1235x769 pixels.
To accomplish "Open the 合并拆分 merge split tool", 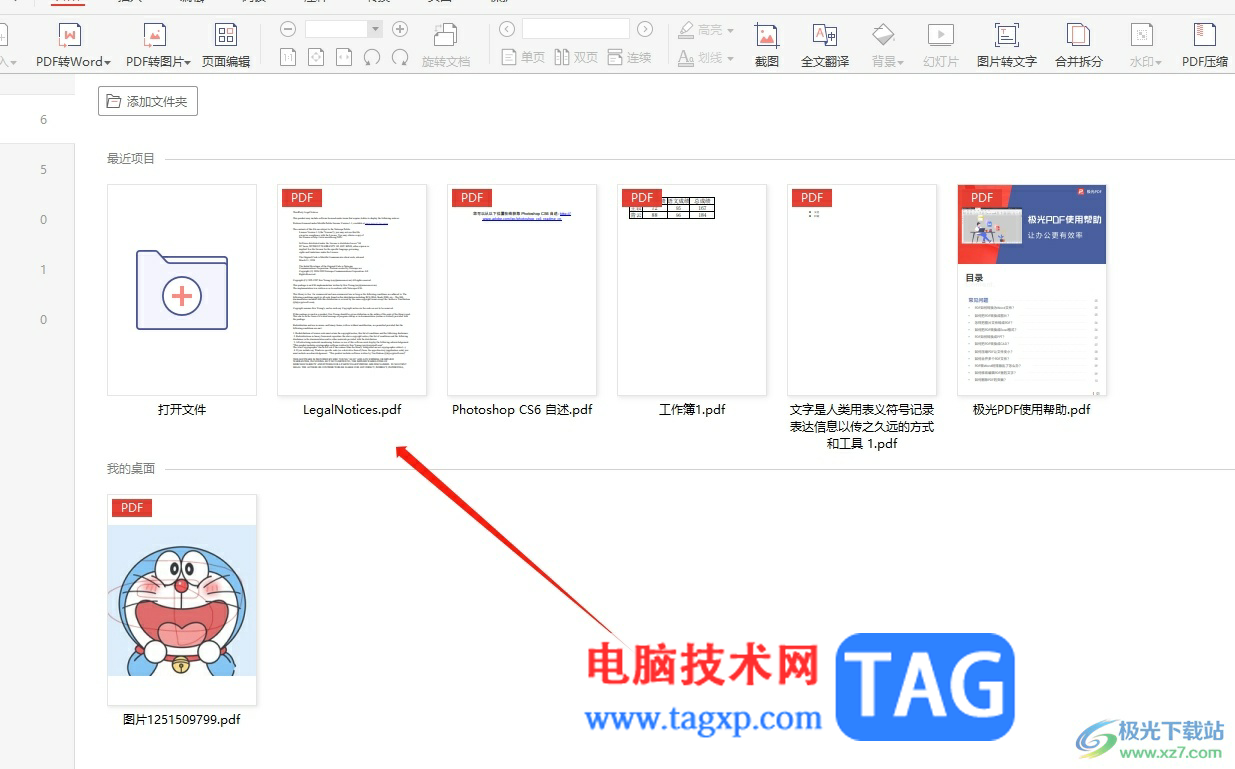I will pyautogui.click(x=1079, y=45).
